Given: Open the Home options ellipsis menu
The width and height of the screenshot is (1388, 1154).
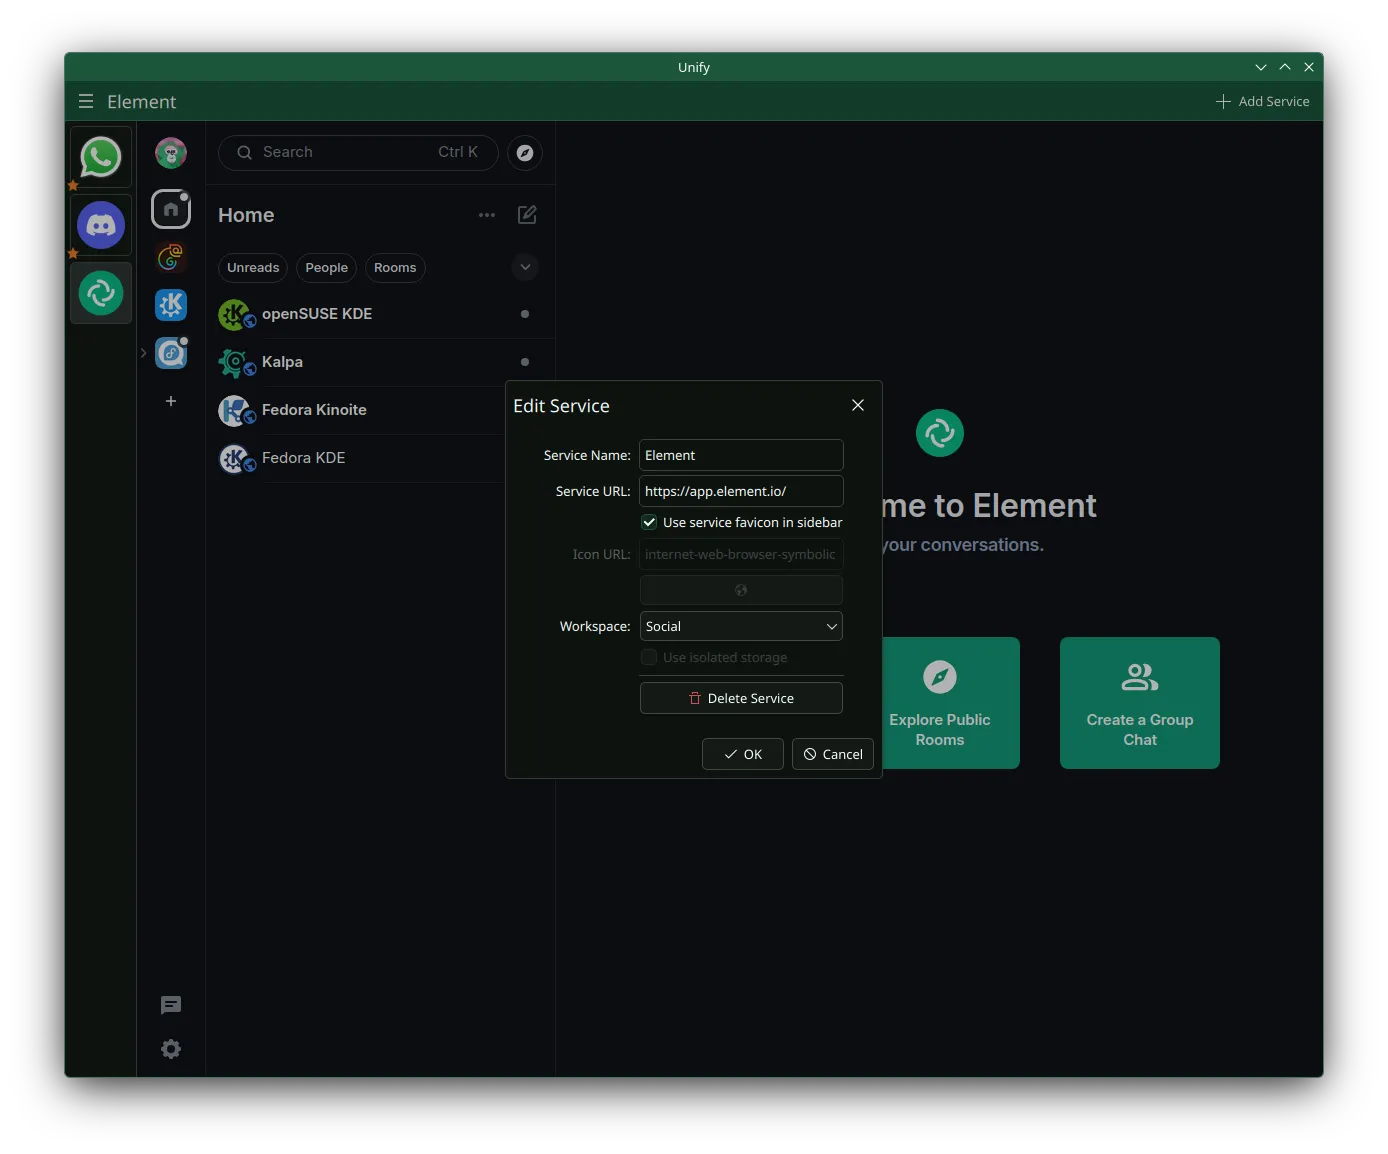Looking at the screenshot, I should coord(487,215).
